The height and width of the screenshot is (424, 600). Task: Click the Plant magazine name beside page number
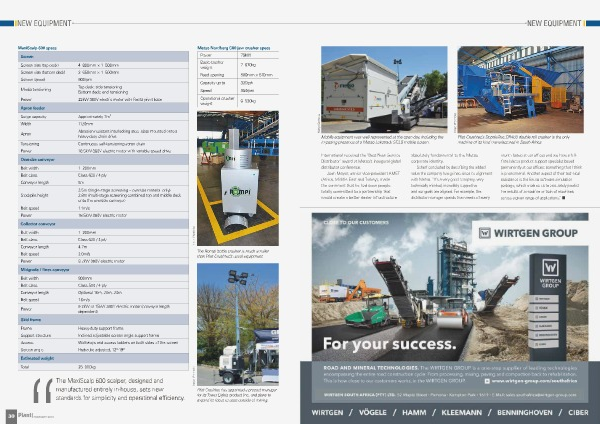point(26,415)
